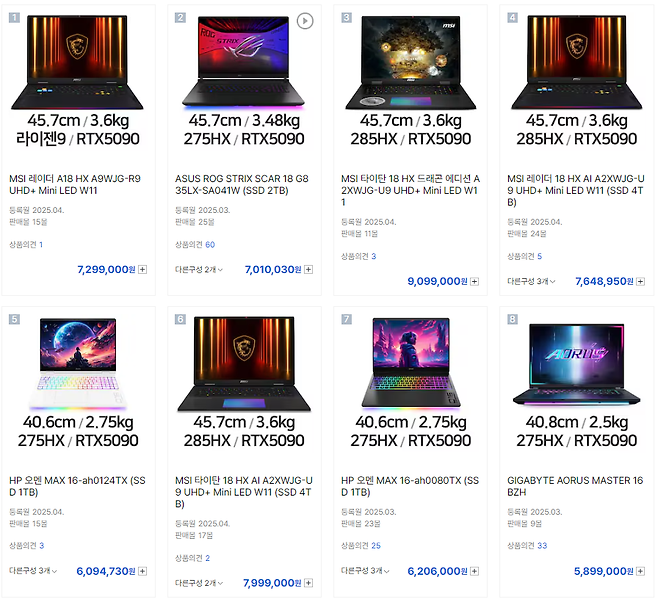This screenshot has height=602, width=658.
Task: Click the white HP 오멘 MAX laptop thumbnail
Action: coord(78,363)
